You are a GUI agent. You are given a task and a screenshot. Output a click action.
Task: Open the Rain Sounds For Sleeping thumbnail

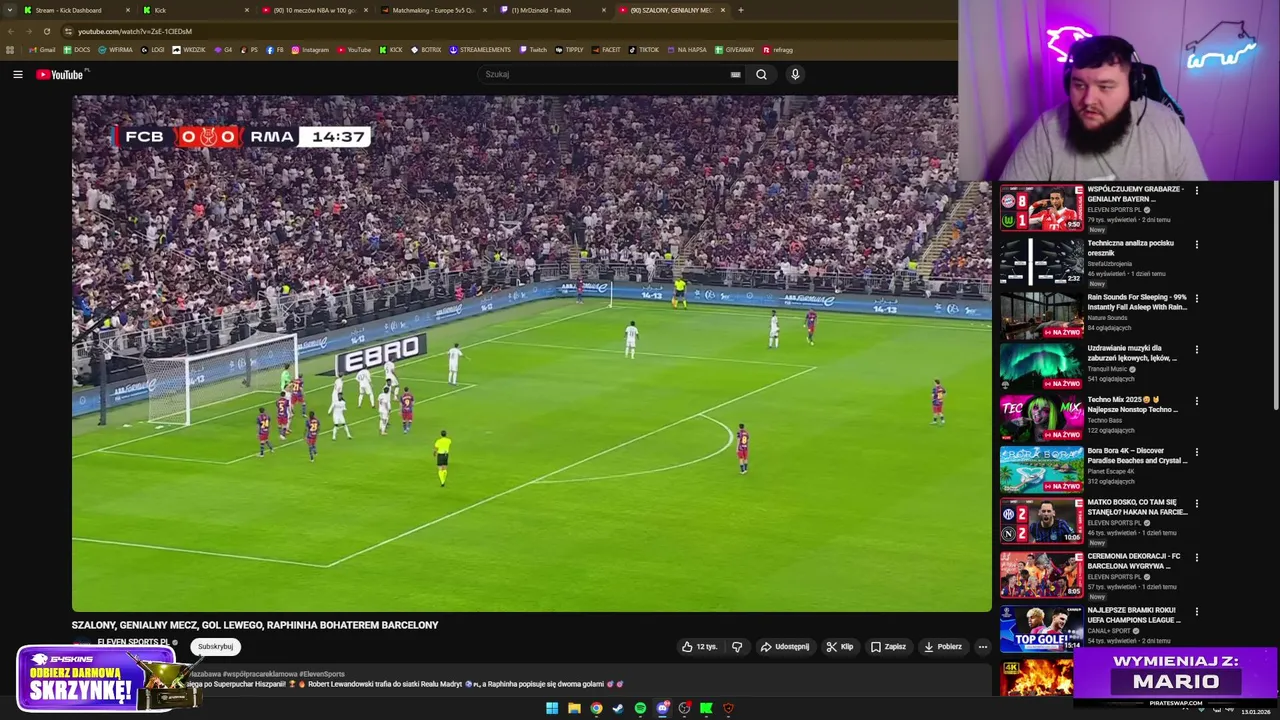(x=1041, y=315)
